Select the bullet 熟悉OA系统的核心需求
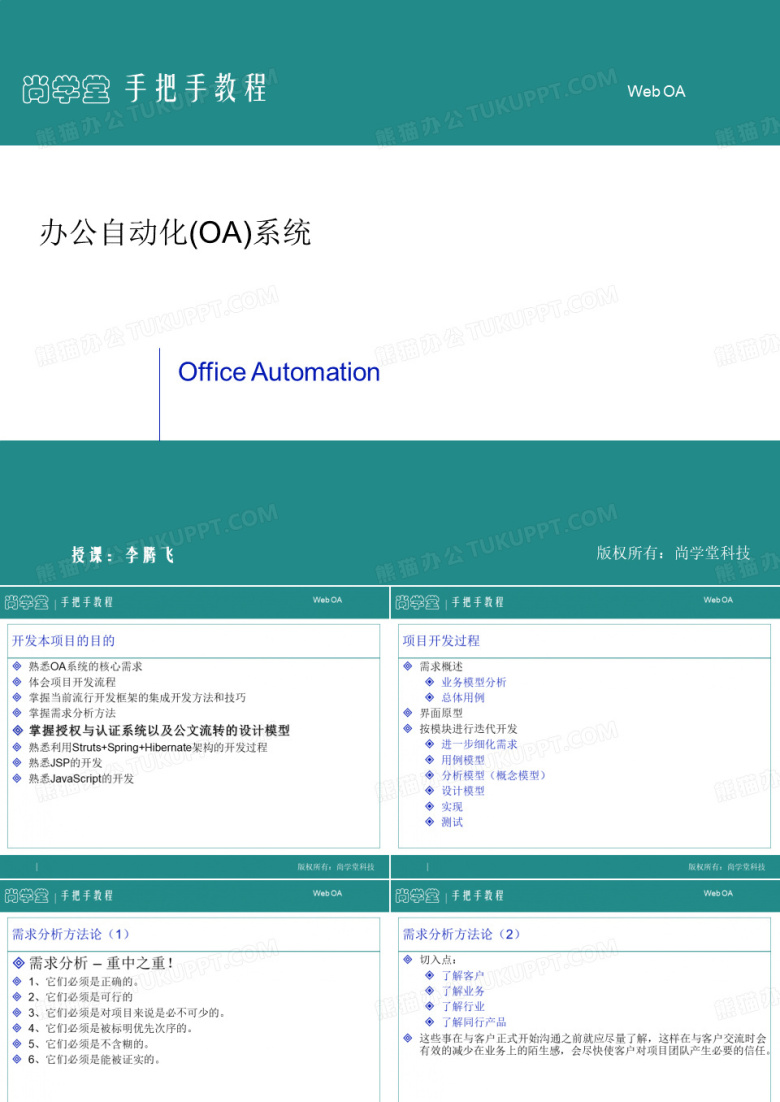 point(85,666)
